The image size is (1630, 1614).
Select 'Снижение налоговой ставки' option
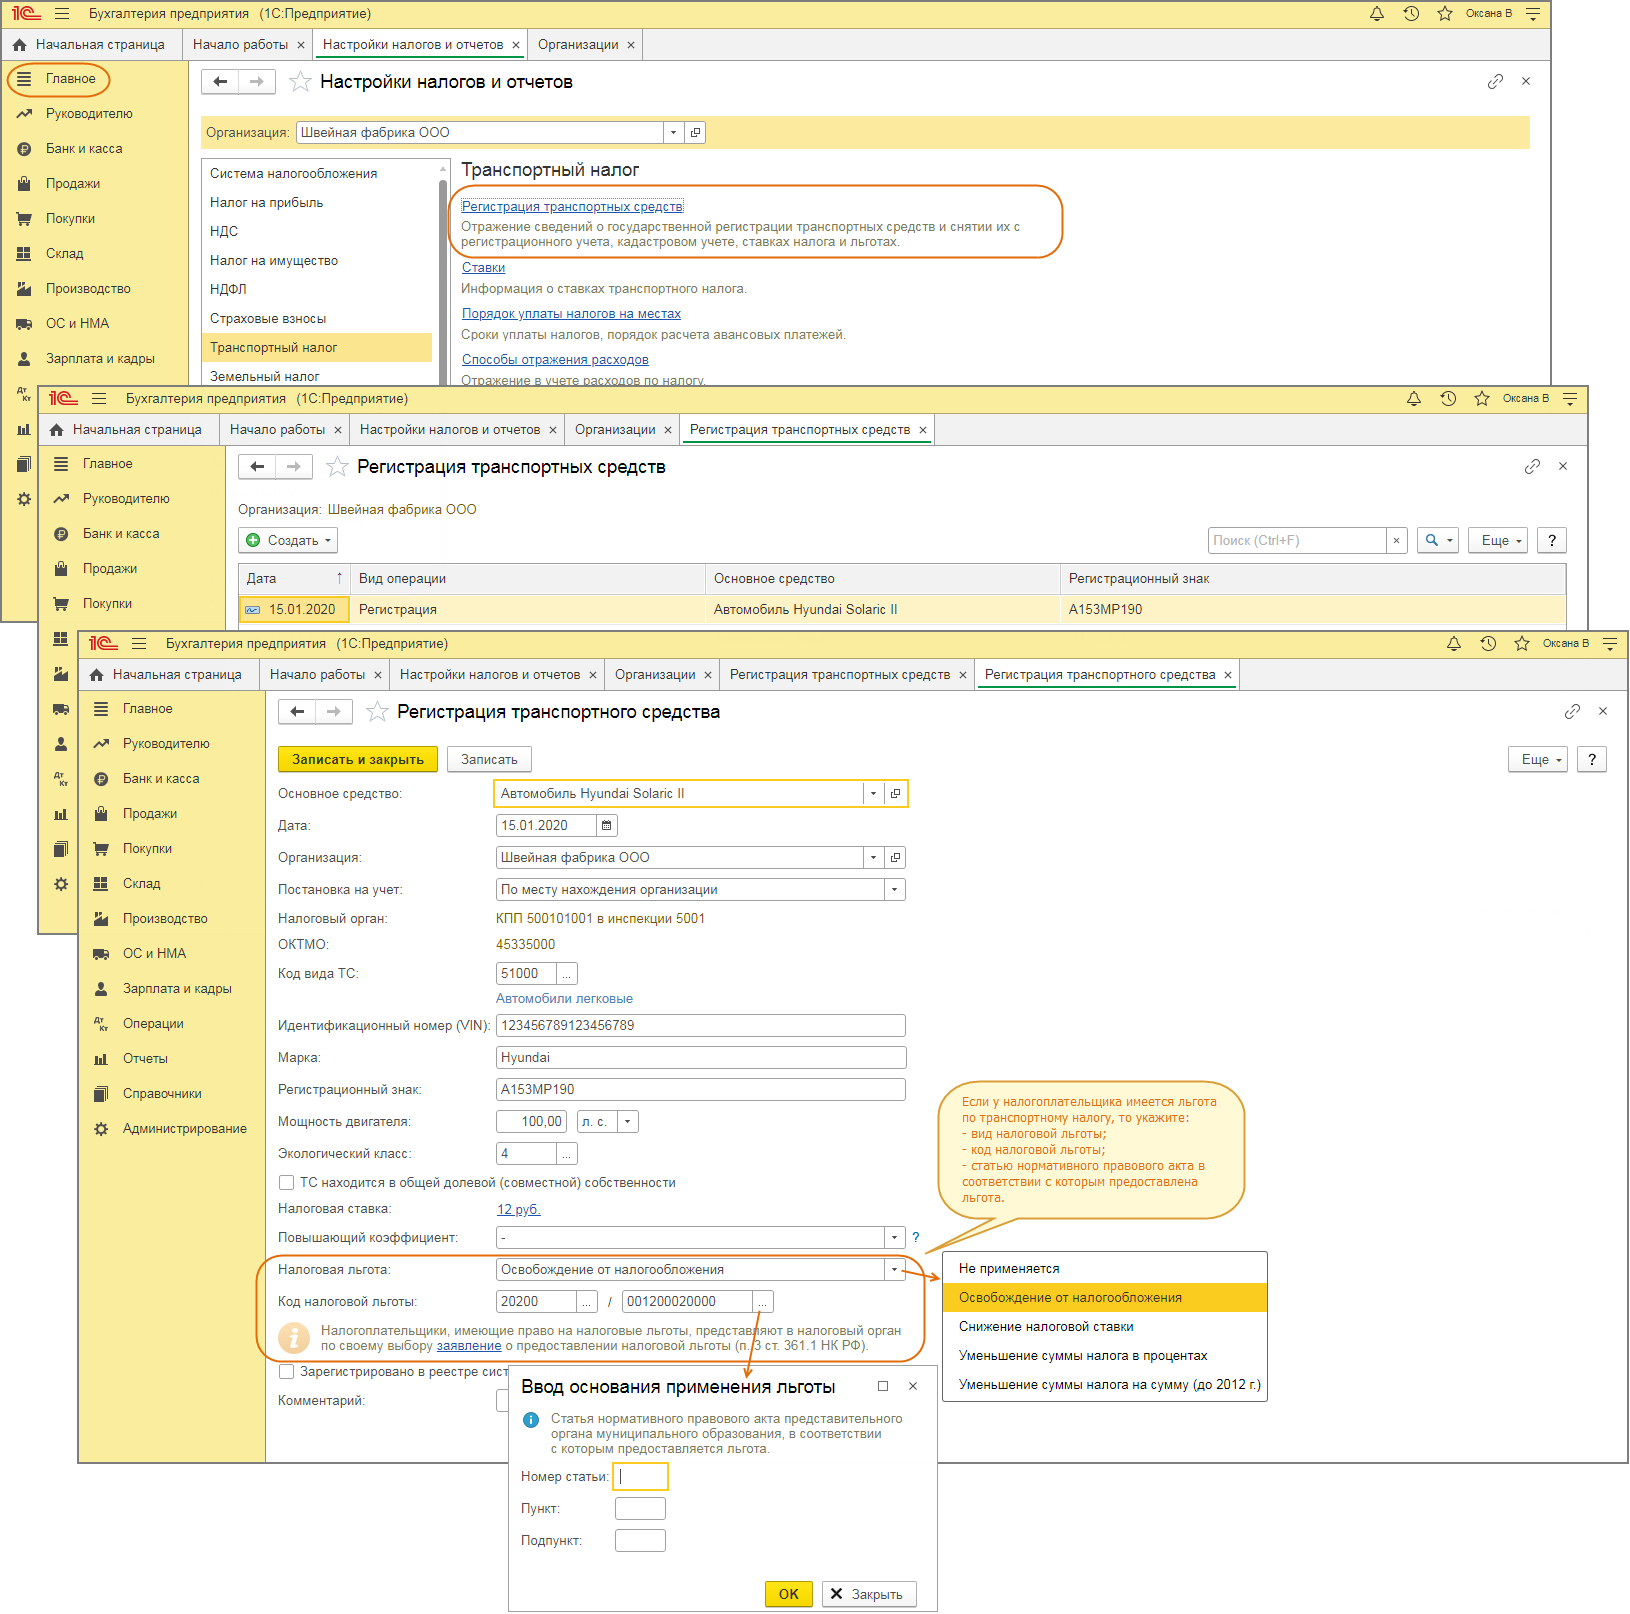click(1105, 1327)
